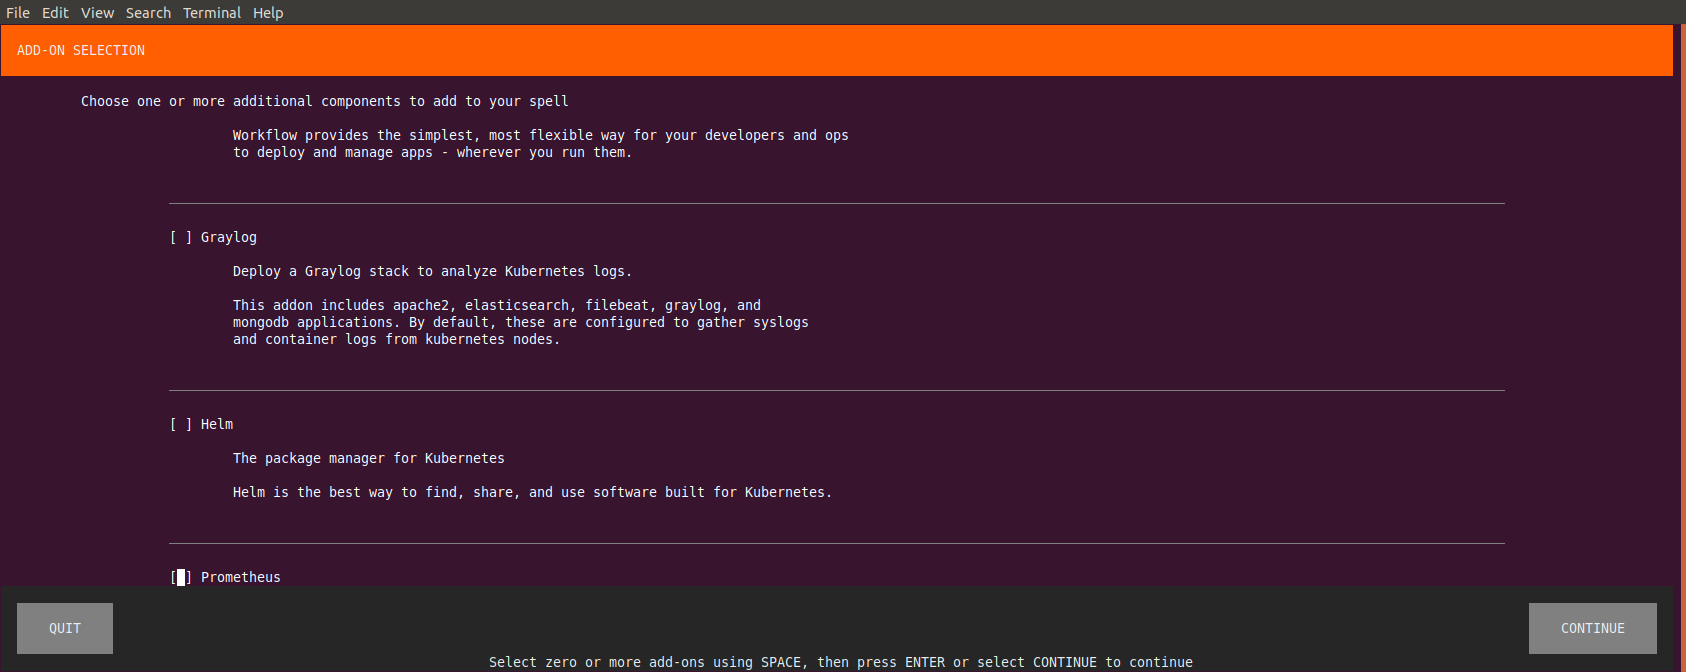The height and width of the screenshot is (672, 1686).
Task: Toggle the Helm add-on checkbox
Action: pyautogui.click(x=181, y=424)
